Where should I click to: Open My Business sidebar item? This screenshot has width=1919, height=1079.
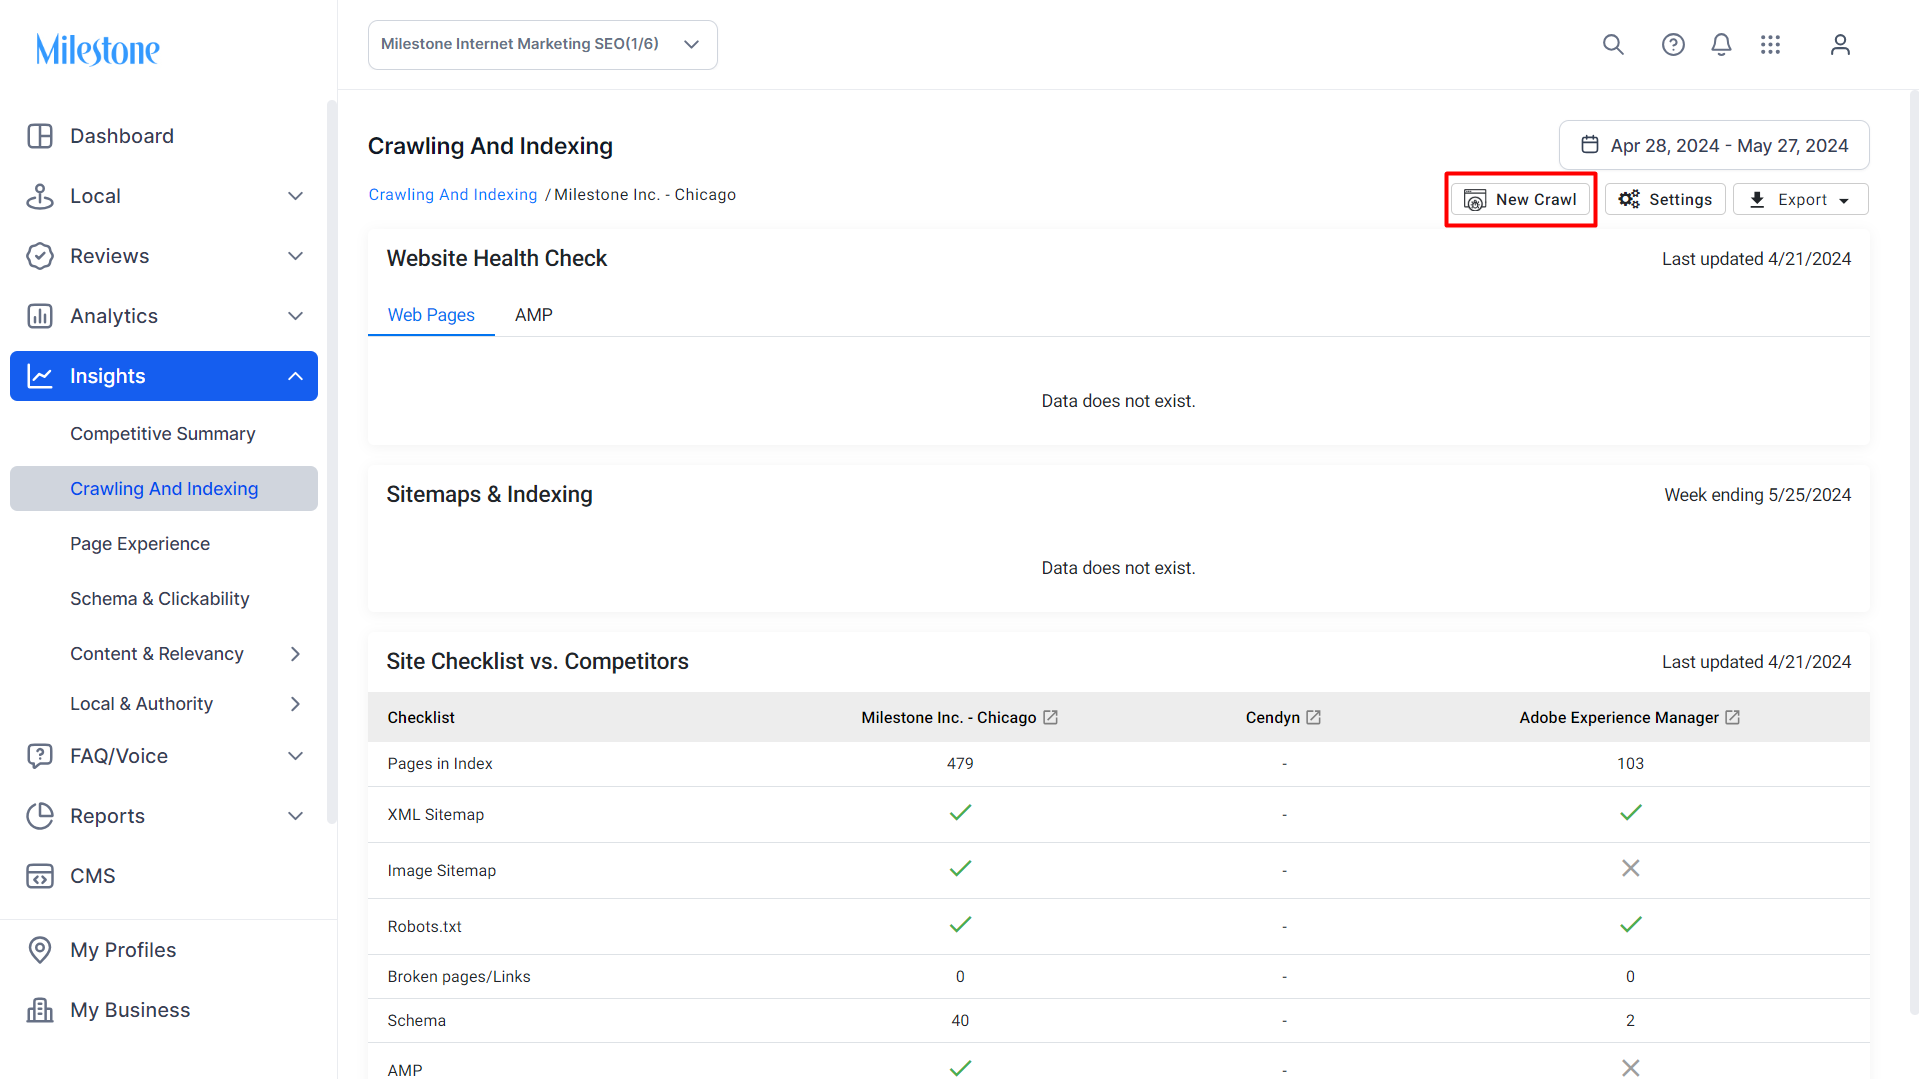pyautogui.click(x=130, y=1010)
